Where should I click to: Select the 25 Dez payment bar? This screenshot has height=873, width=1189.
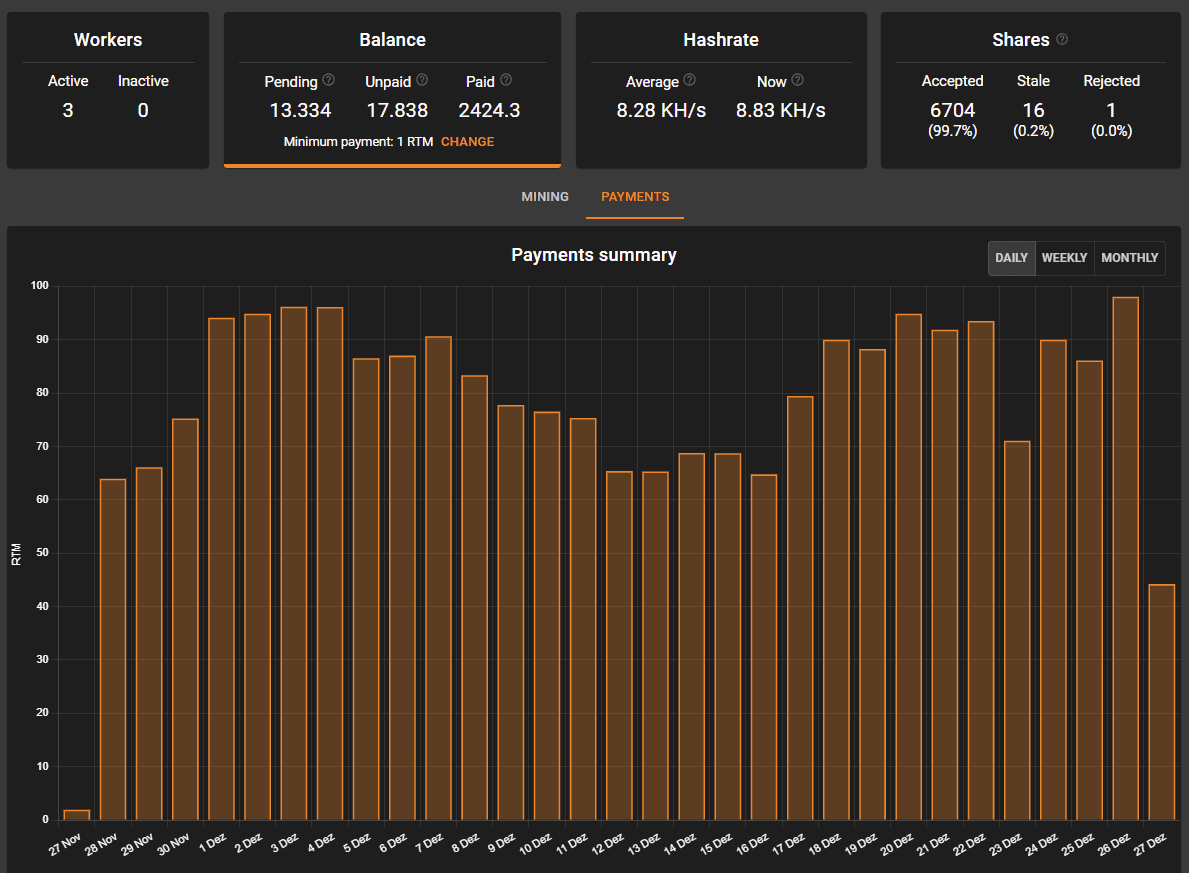pos(1090,590)
